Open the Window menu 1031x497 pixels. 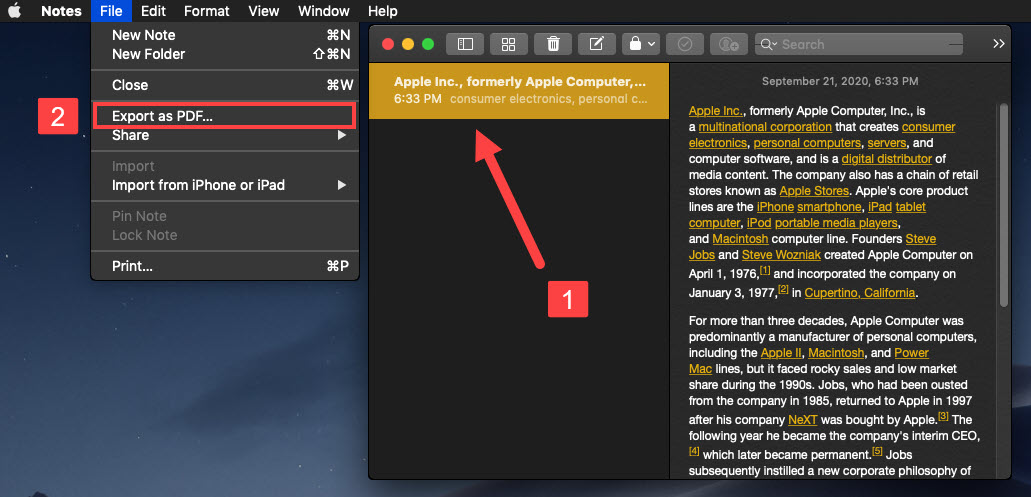click(324, 11)
